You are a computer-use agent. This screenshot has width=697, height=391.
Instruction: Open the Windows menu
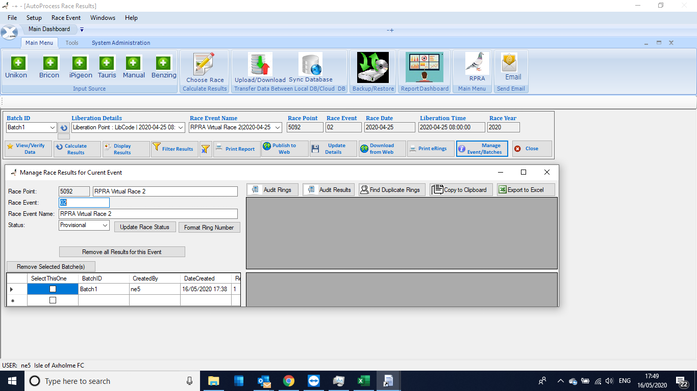click(x=103, y=18)
